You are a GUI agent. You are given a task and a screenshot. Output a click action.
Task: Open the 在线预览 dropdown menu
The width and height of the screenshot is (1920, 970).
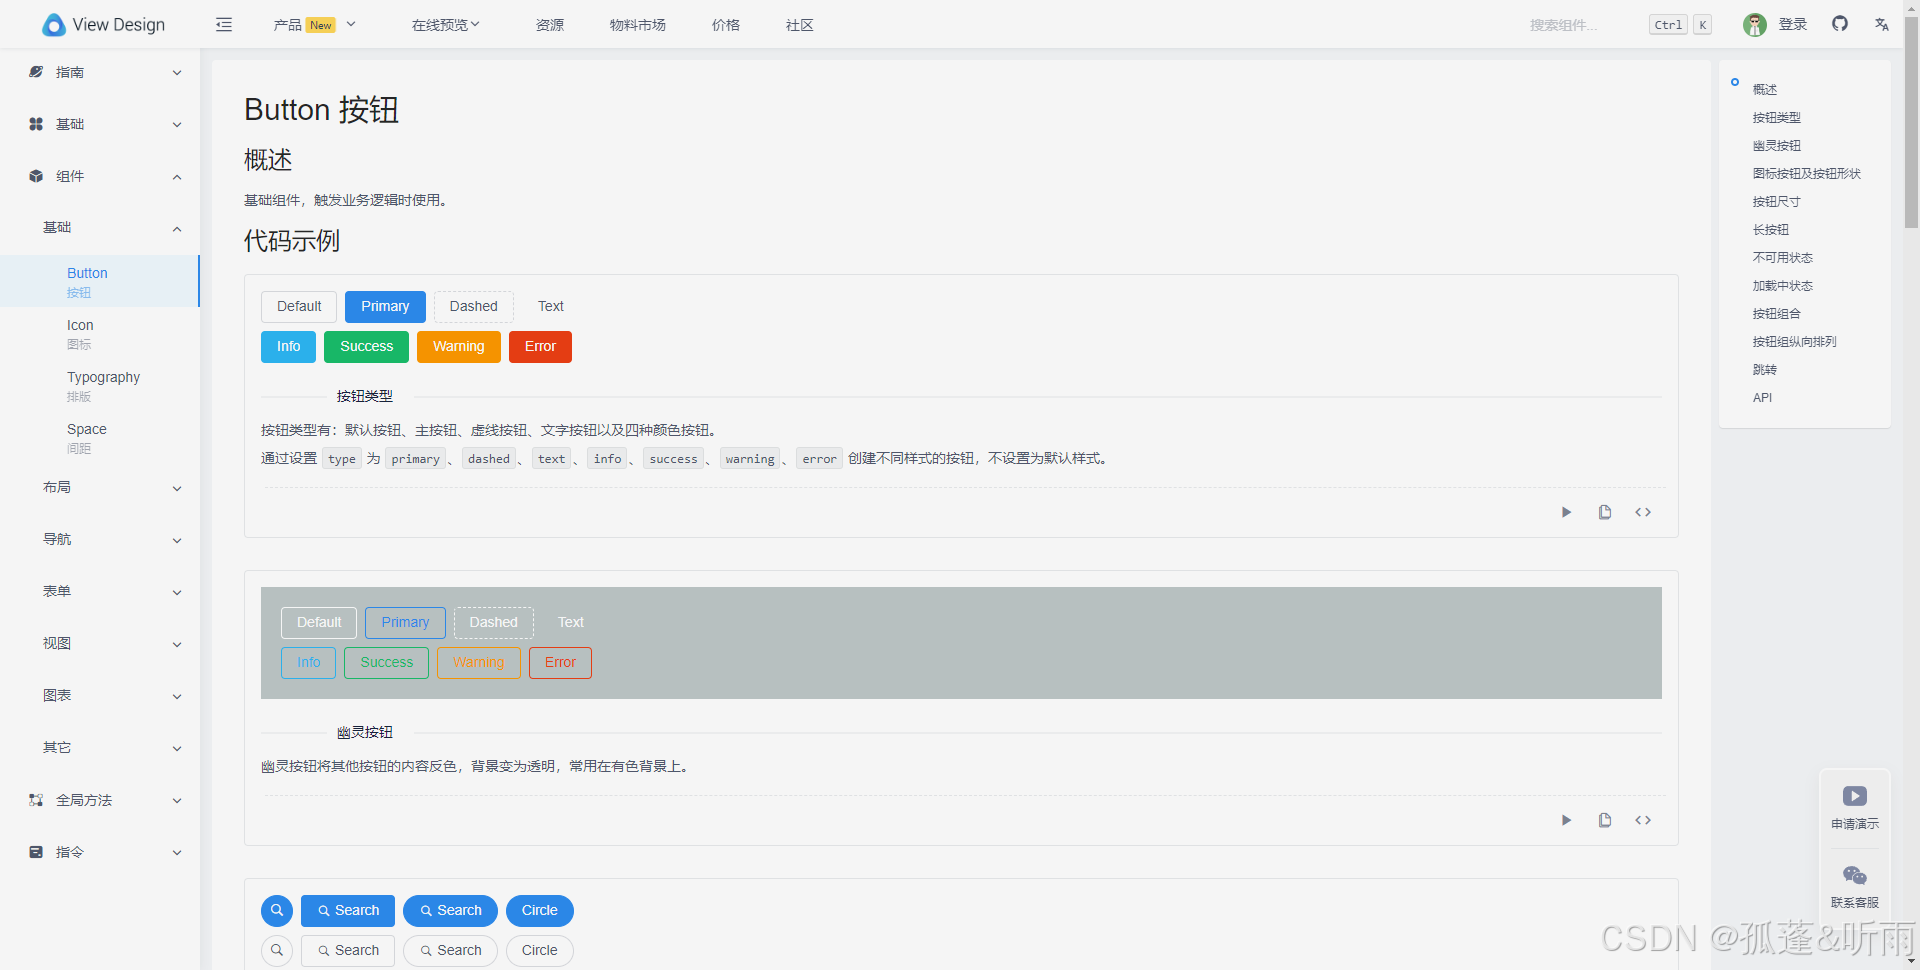[446, 25]
